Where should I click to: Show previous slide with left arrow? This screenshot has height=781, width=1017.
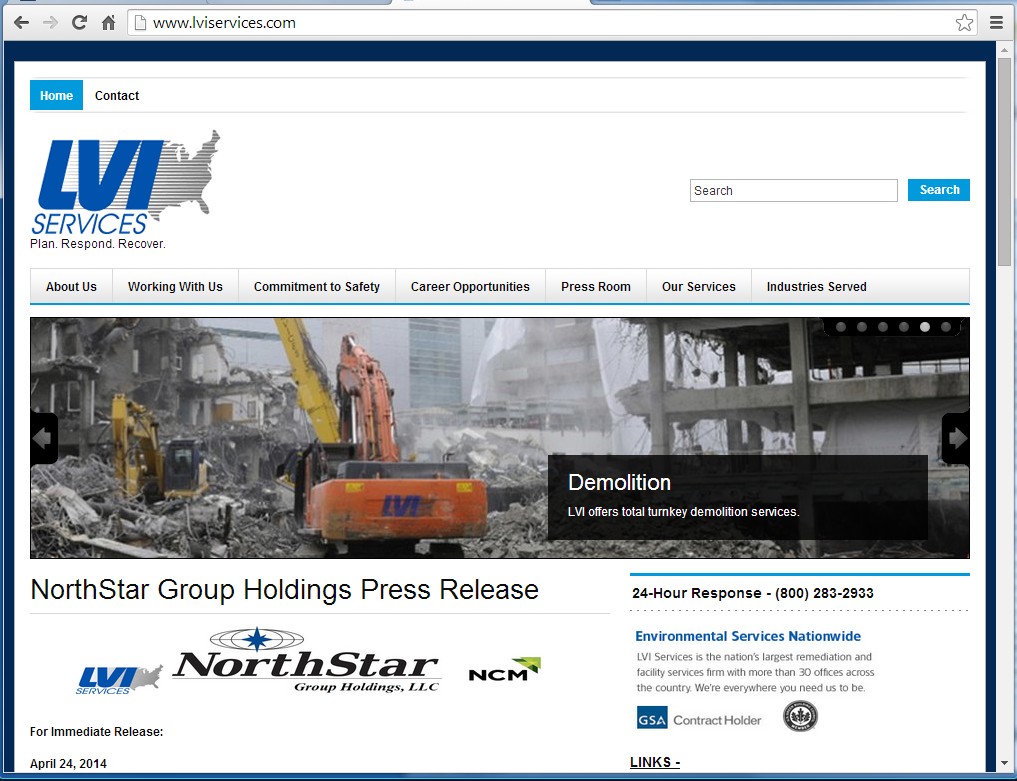(43, 439)
